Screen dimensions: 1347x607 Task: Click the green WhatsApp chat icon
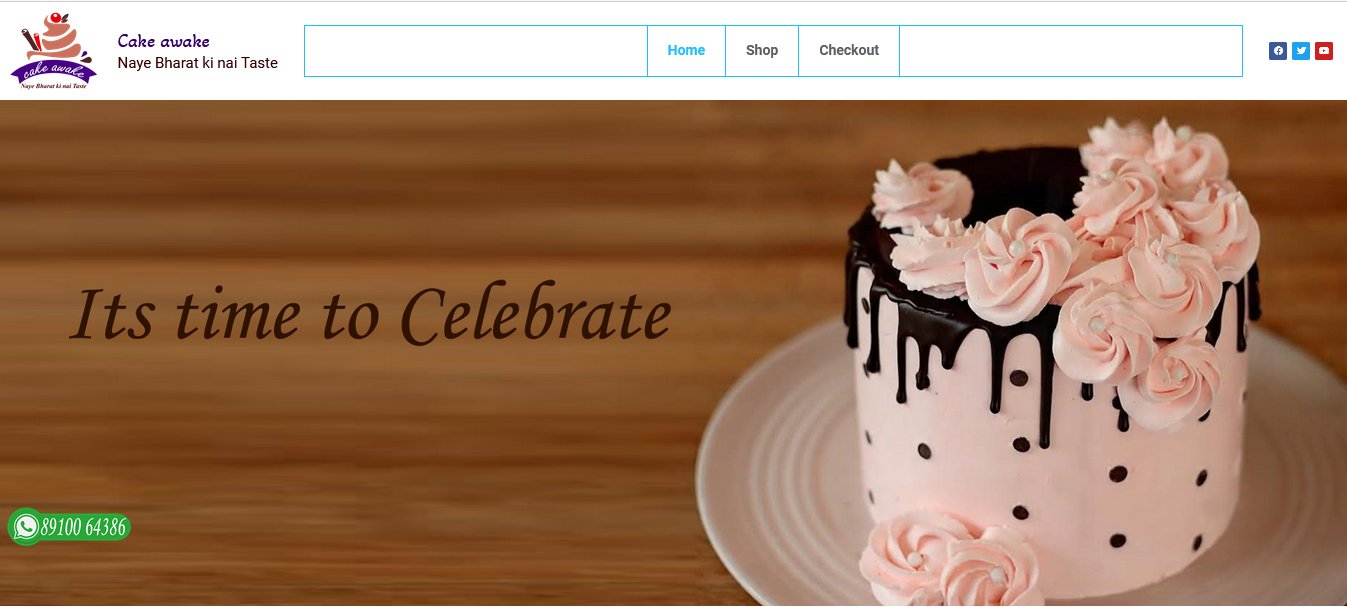click(x=25, y=526)
